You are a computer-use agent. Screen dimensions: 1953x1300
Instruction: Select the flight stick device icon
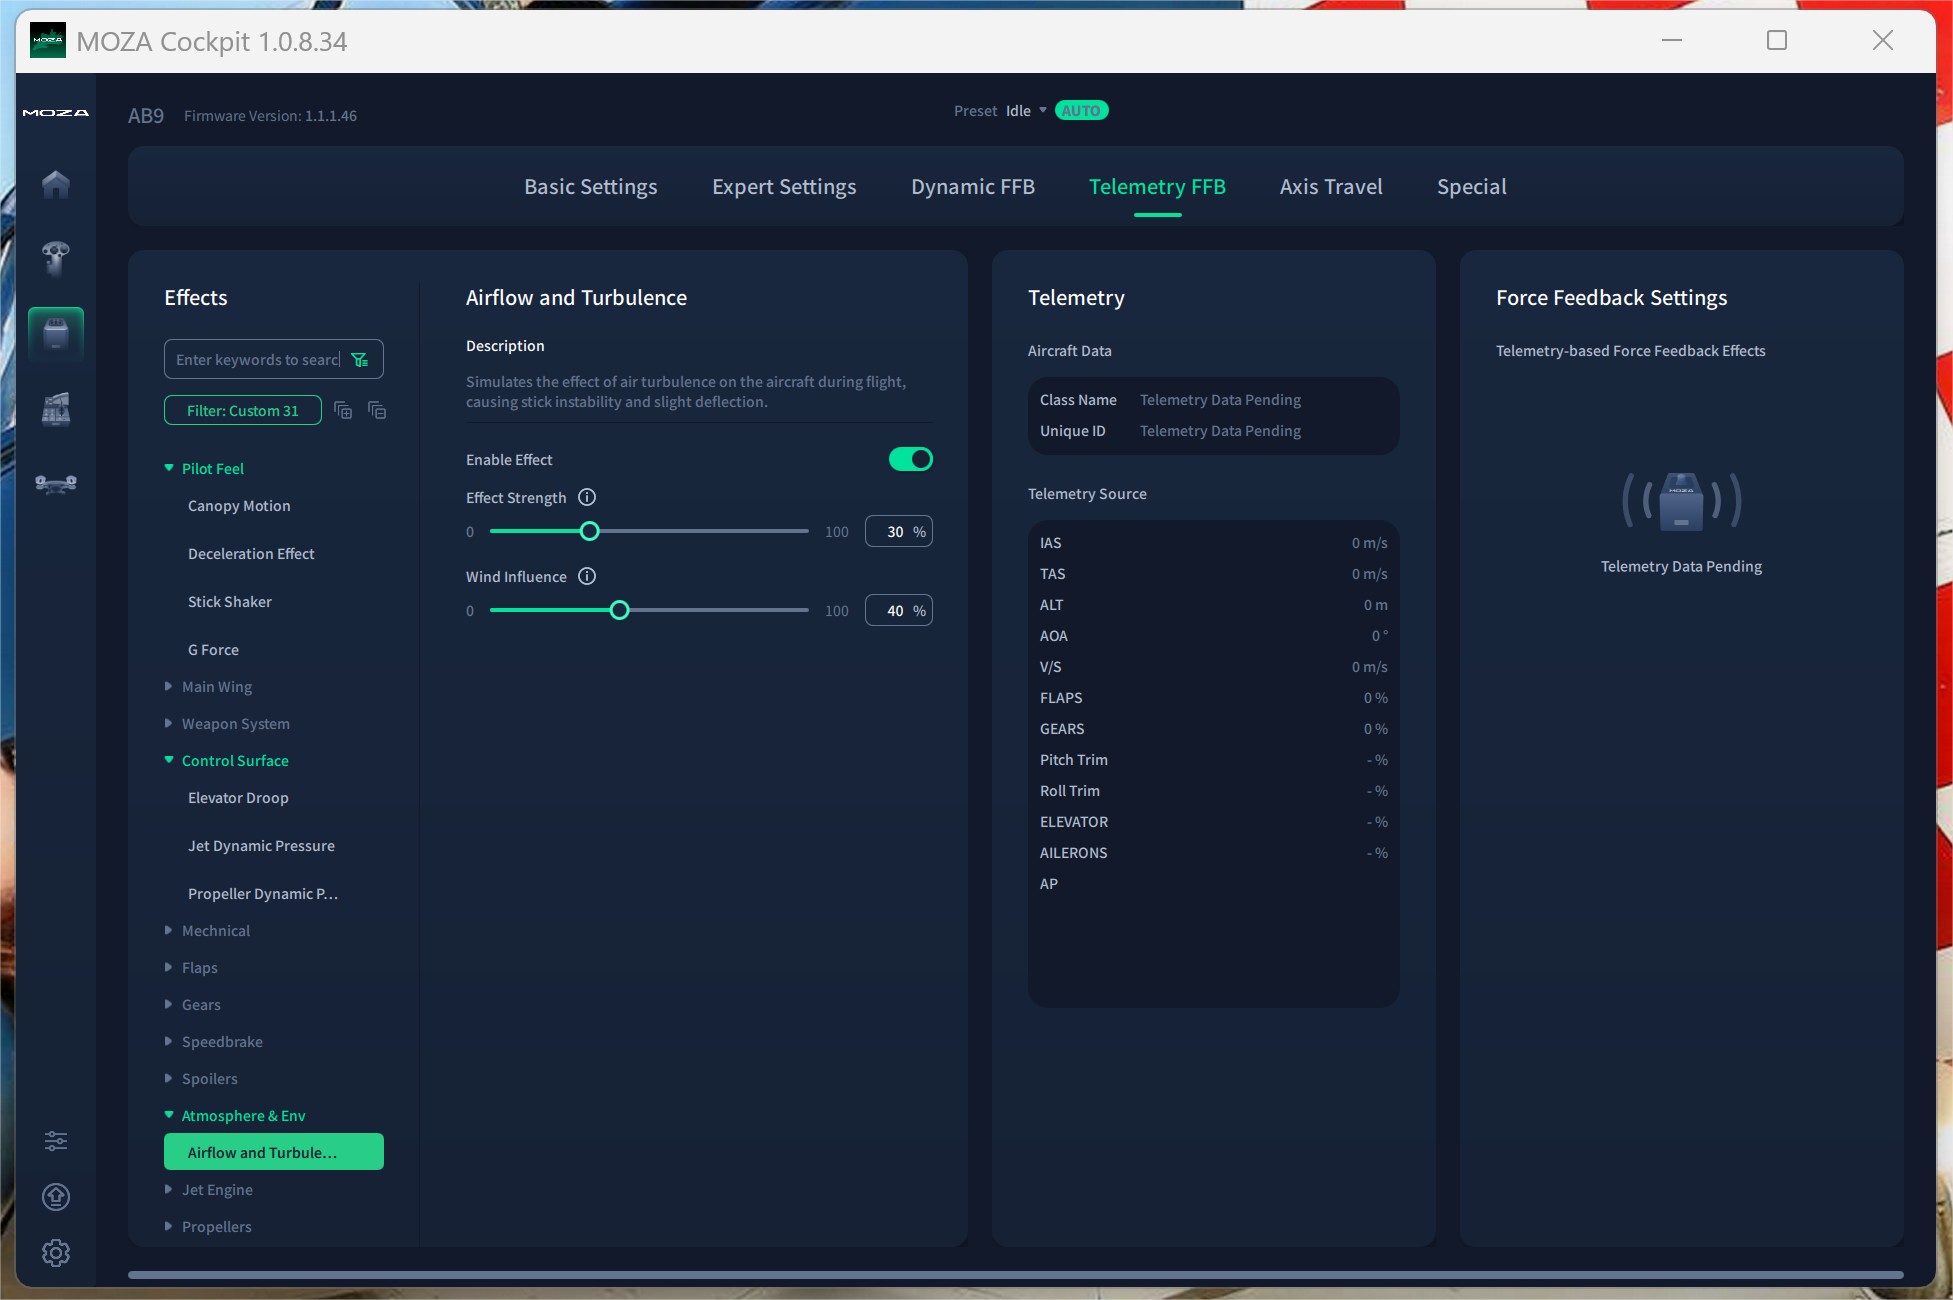tap(56, 258)
